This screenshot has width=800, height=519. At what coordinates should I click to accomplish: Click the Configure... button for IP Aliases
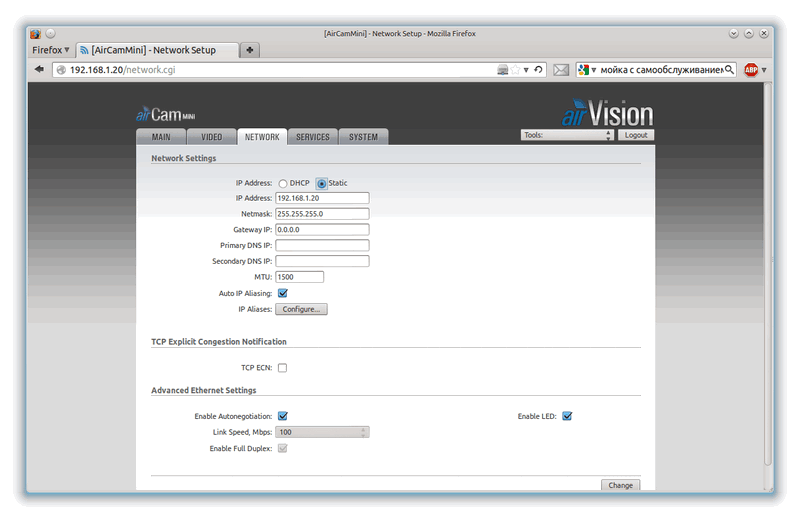301,309
